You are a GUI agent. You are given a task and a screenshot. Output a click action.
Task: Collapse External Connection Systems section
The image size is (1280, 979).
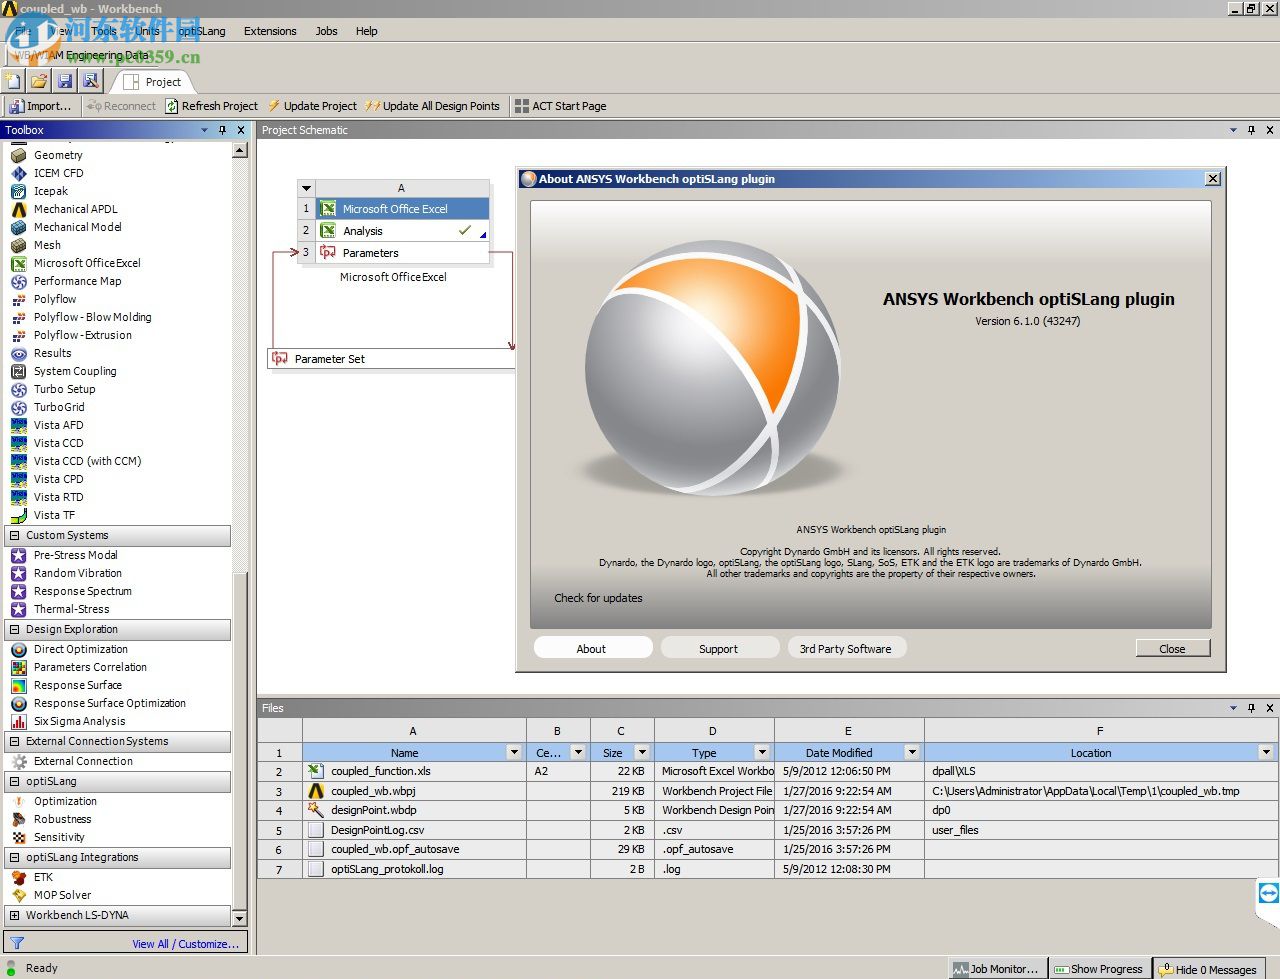tap(14, 741)
